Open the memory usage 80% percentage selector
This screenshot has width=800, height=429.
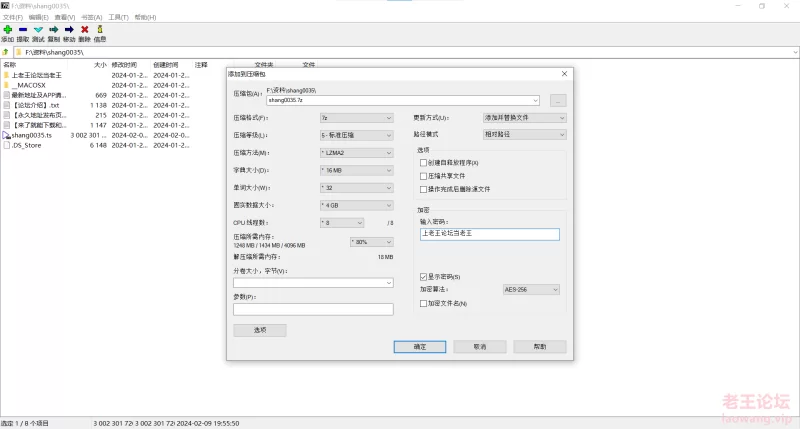(371, 241)
